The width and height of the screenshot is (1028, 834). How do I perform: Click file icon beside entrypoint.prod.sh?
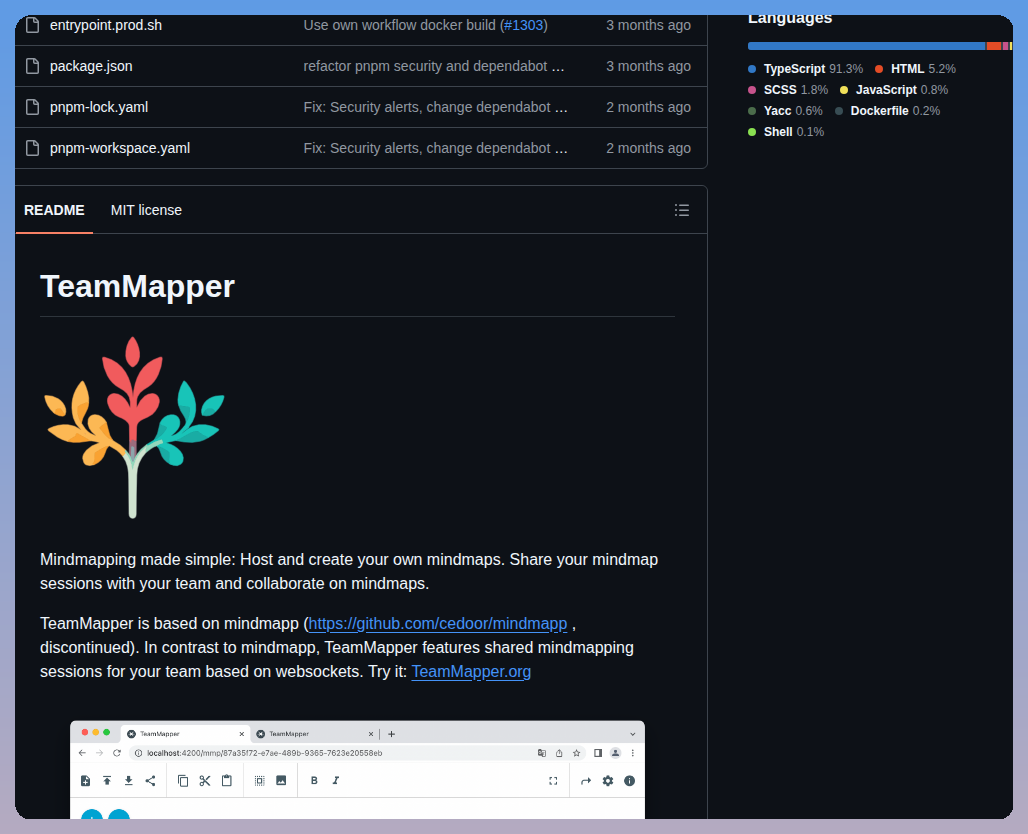point(32,25)
